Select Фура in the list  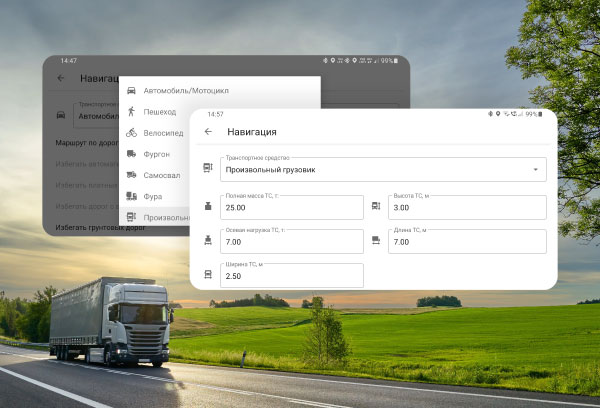[153, 196]
